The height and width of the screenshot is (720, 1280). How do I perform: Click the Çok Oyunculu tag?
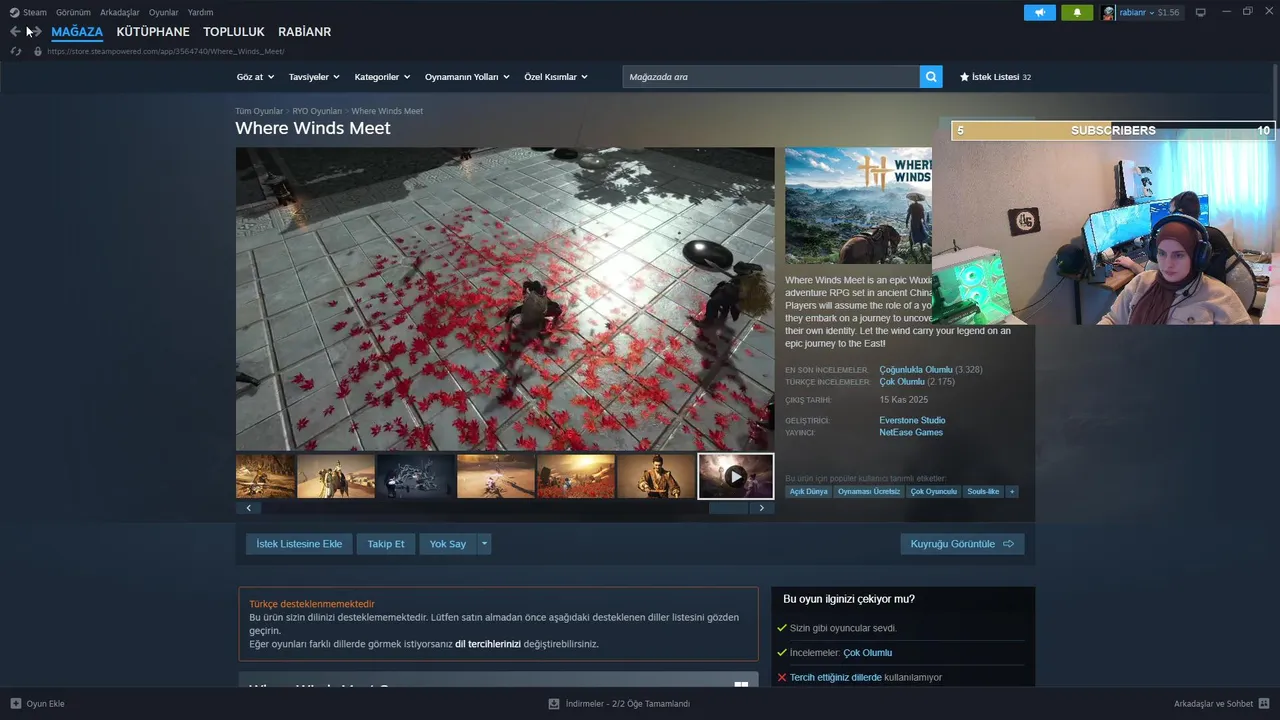934,492
